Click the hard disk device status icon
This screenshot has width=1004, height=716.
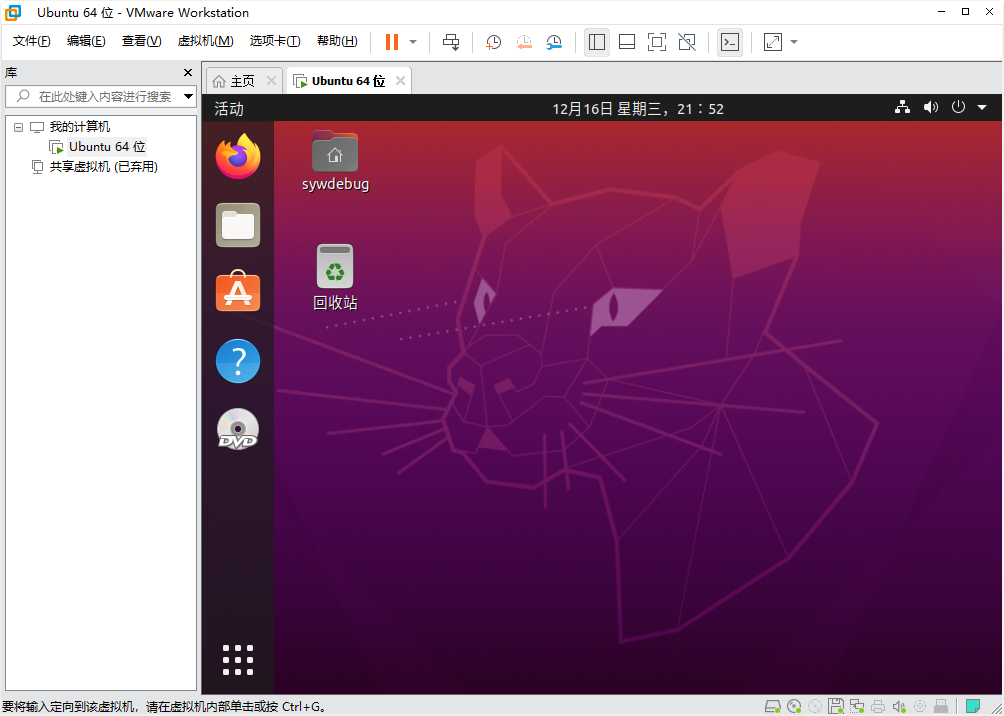[773, 706]
